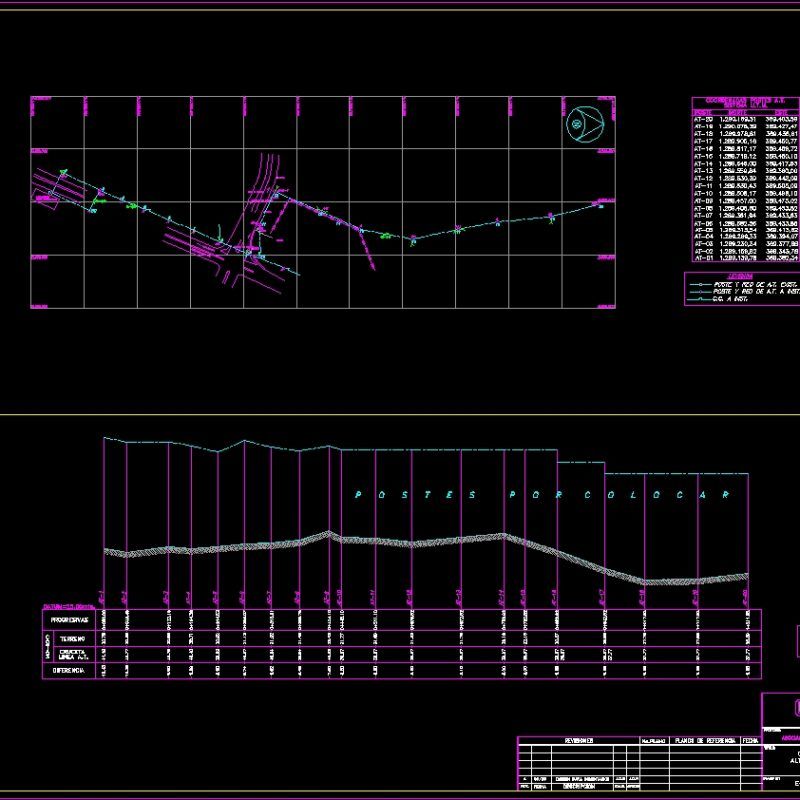The height and width of the screenshot is (800, 800).
Task: Click the REVISIONES title block heading
Action: (x=577, y=741)
